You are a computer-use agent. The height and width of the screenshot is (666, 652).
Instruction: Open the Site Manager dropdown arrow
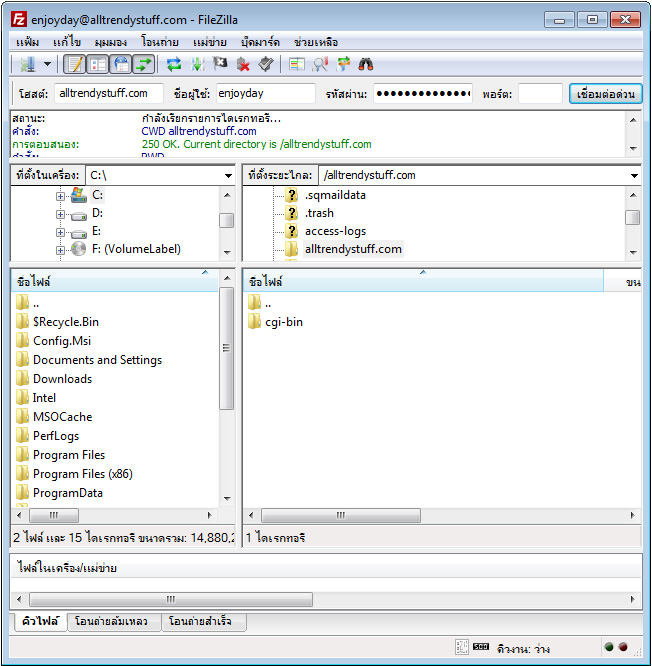pyautogui.click(x=47, y=65)
